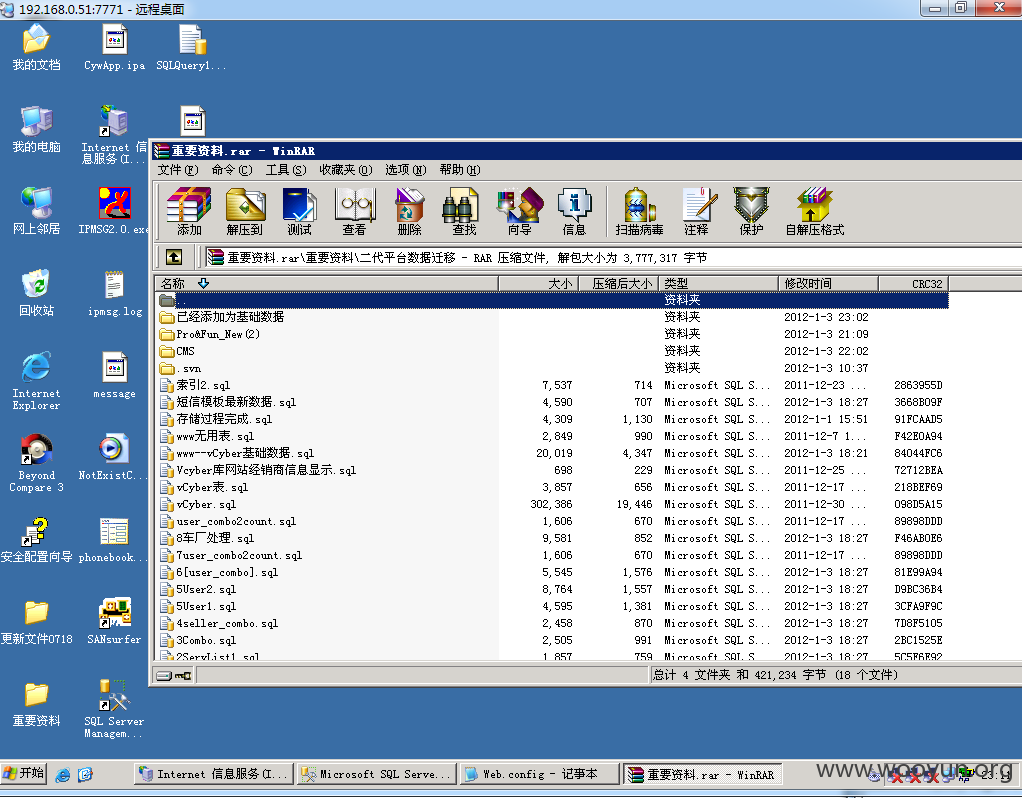Select the ipmsg.log desktop file
The width and height of the screenshot is (1022, 798).
click(115, 293)
